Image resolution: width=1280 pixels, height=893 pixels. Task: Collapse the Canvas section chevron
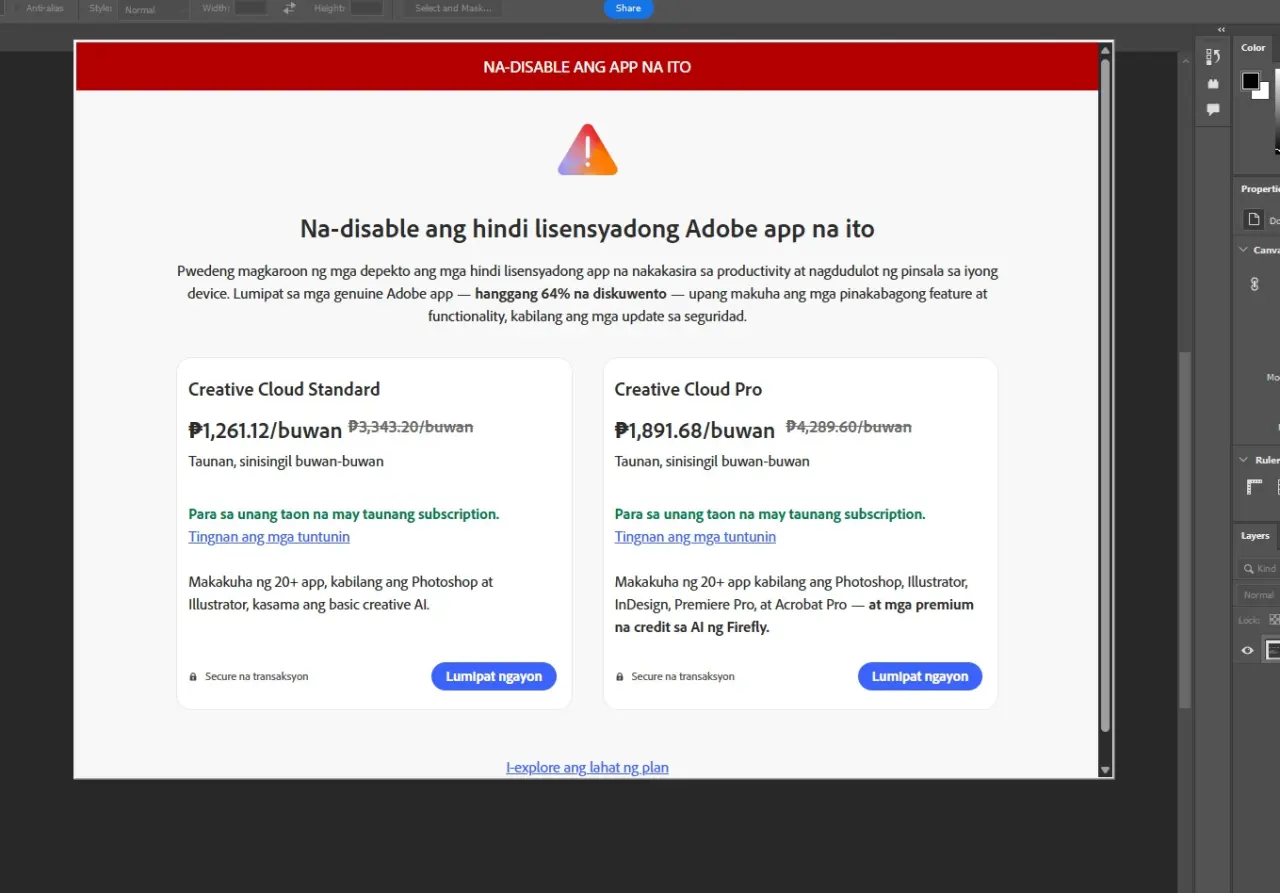(1243, 250)
